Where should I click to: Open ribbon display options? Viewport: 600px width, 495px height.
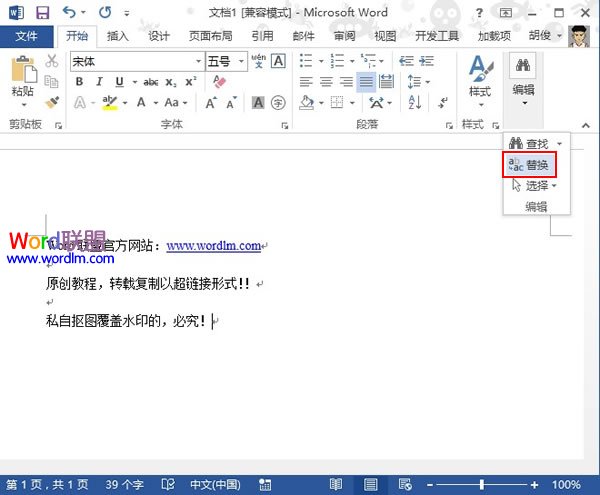coord(505,13)
